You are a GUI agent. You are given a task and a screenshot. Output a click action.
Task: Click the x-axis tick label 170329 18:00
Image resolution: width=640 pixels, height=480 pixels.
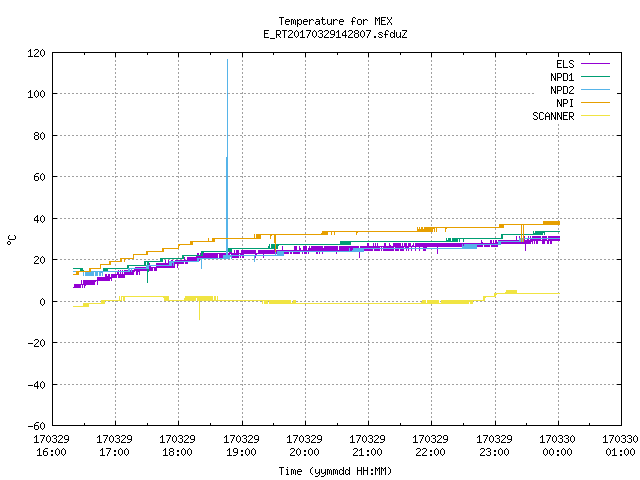(177, 446)
